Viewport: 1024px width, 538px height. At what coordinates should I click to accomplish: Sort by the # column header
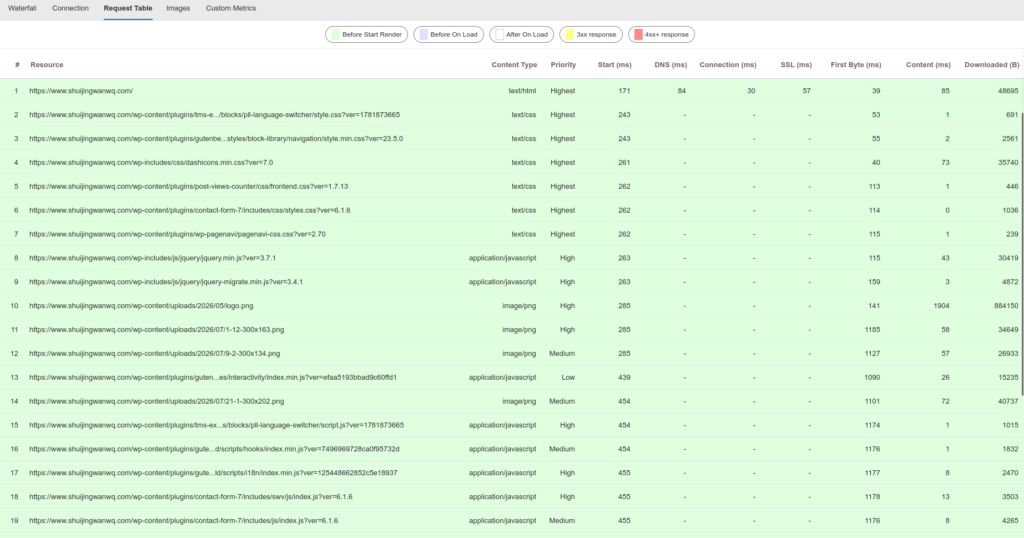pyautogui.click(x=17, y=65)
